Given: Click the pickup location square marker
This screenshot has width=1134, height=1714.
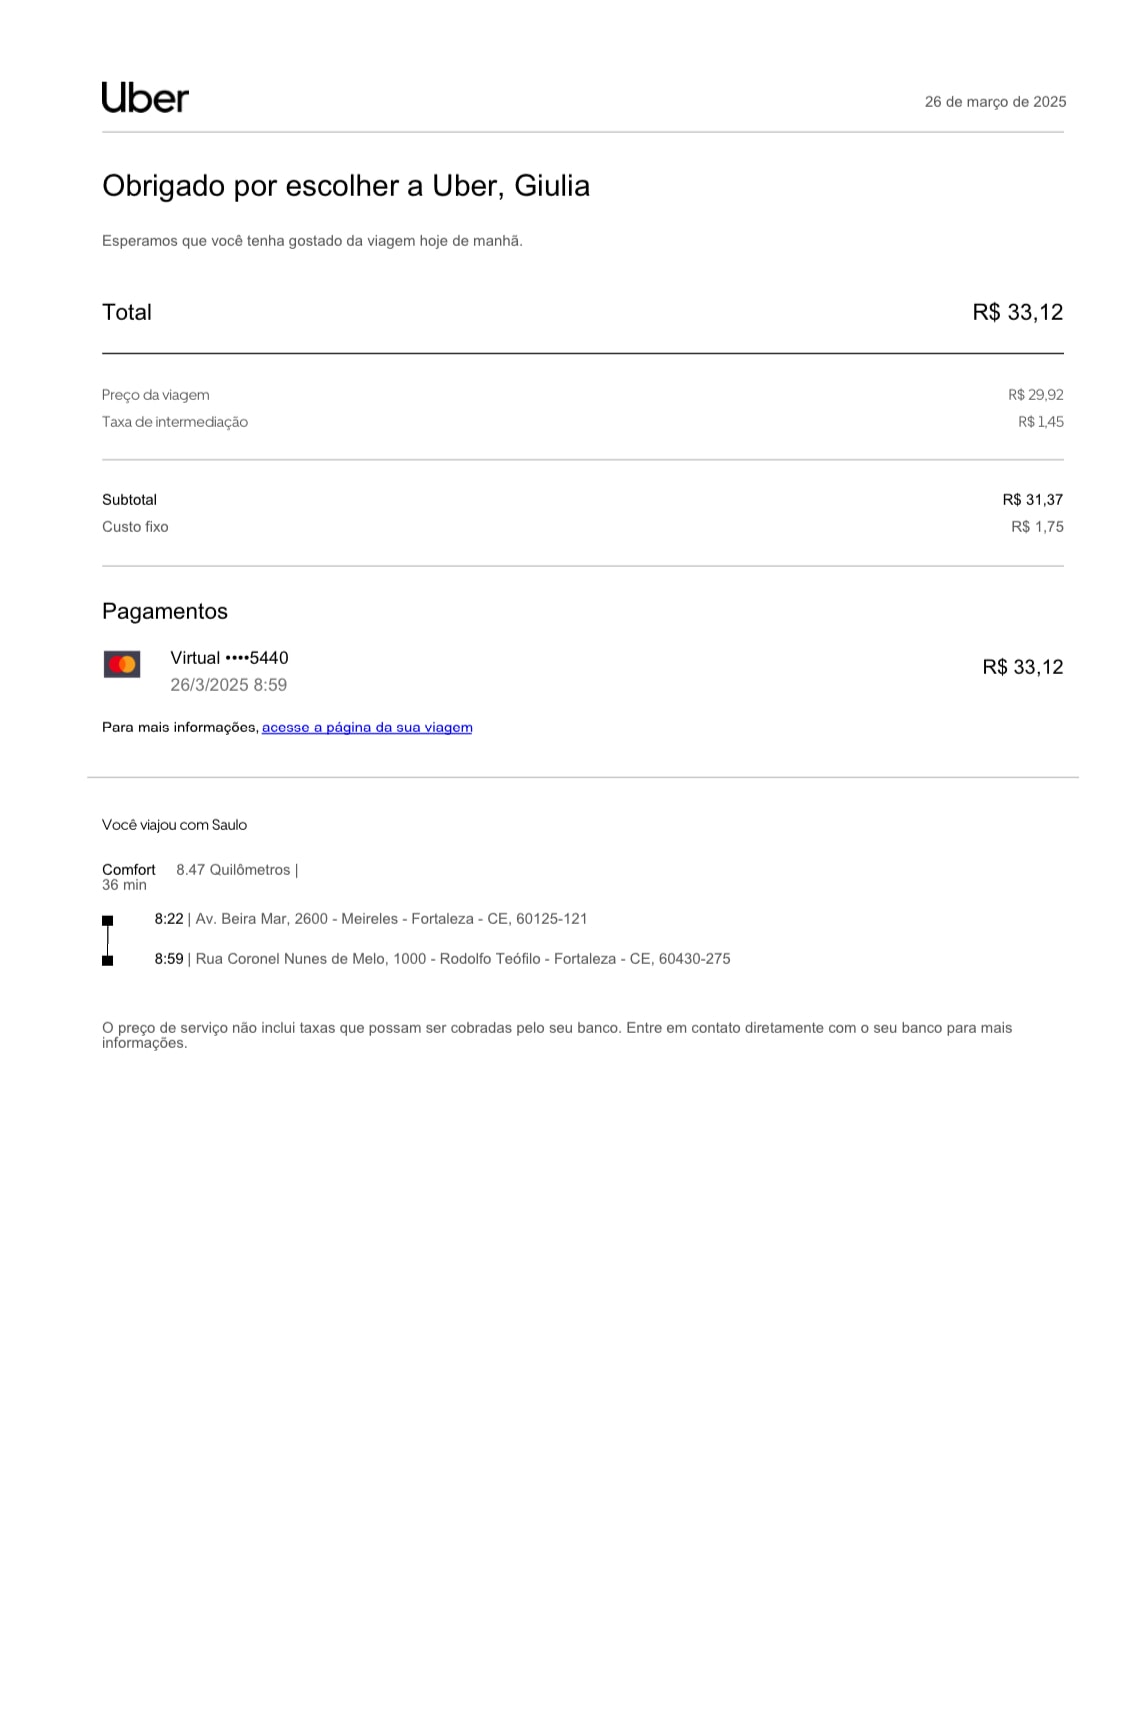Looking at the screenshot, I should click(108, 920).
